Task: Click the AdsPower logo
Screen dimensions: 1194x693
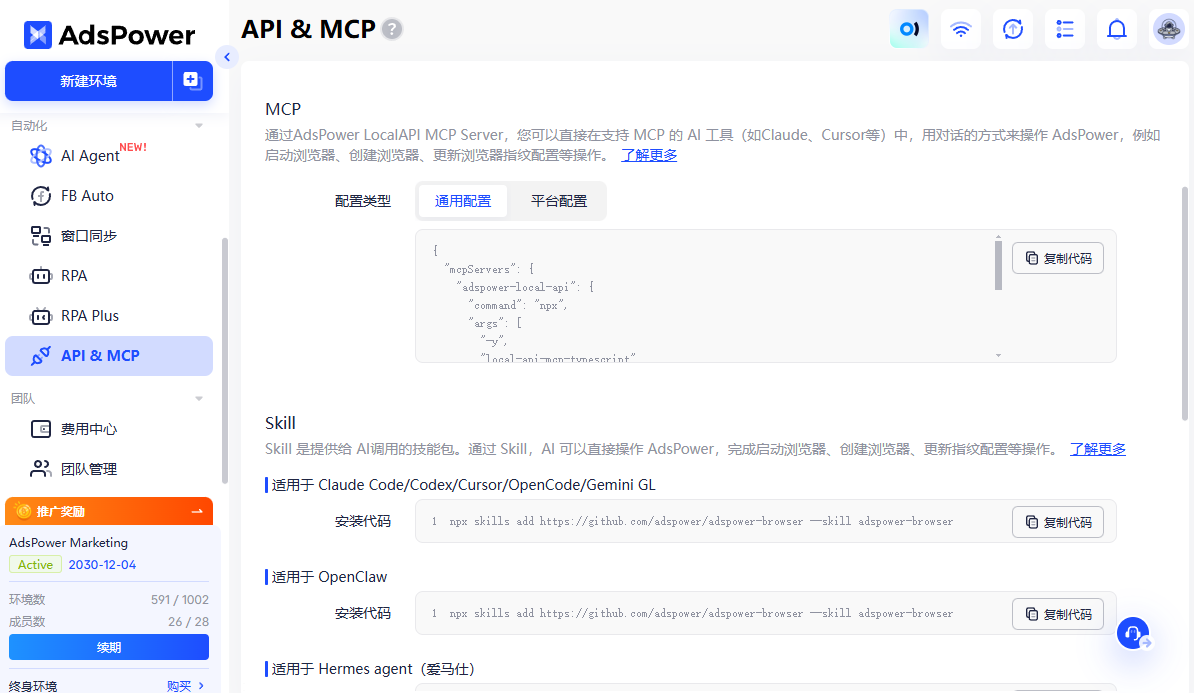Action: 109,35
